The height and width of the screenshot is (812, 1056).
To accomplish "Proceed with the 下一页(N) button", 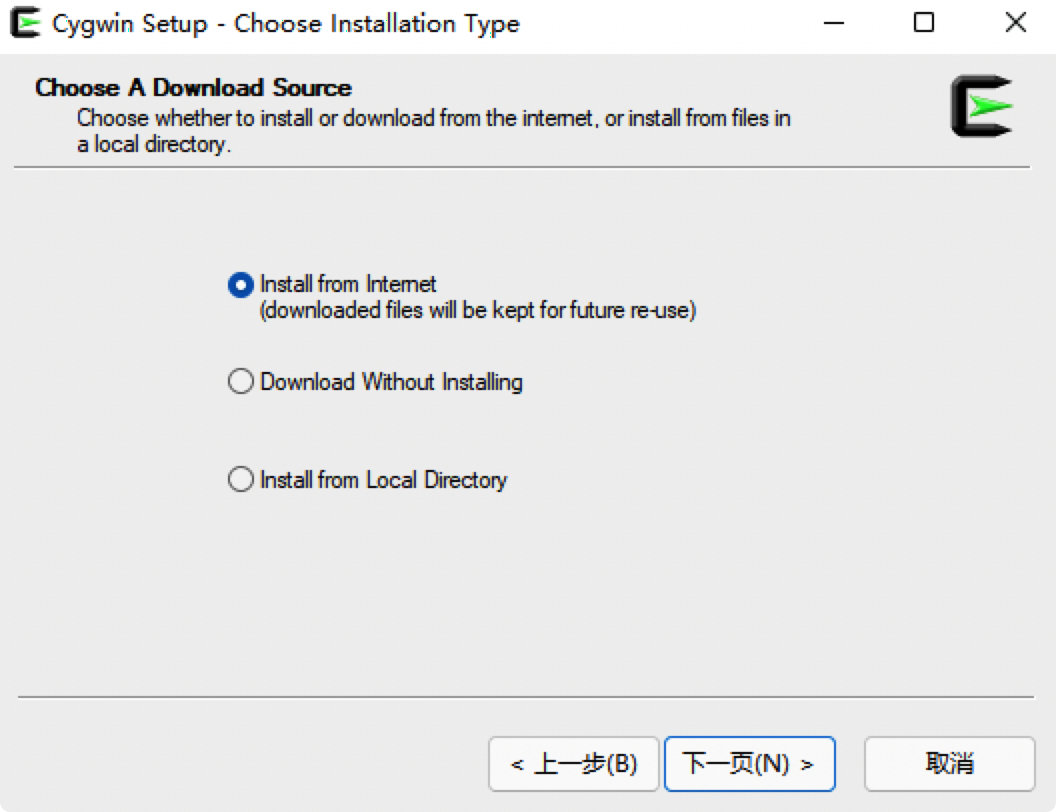I will (x=749, y=764).
